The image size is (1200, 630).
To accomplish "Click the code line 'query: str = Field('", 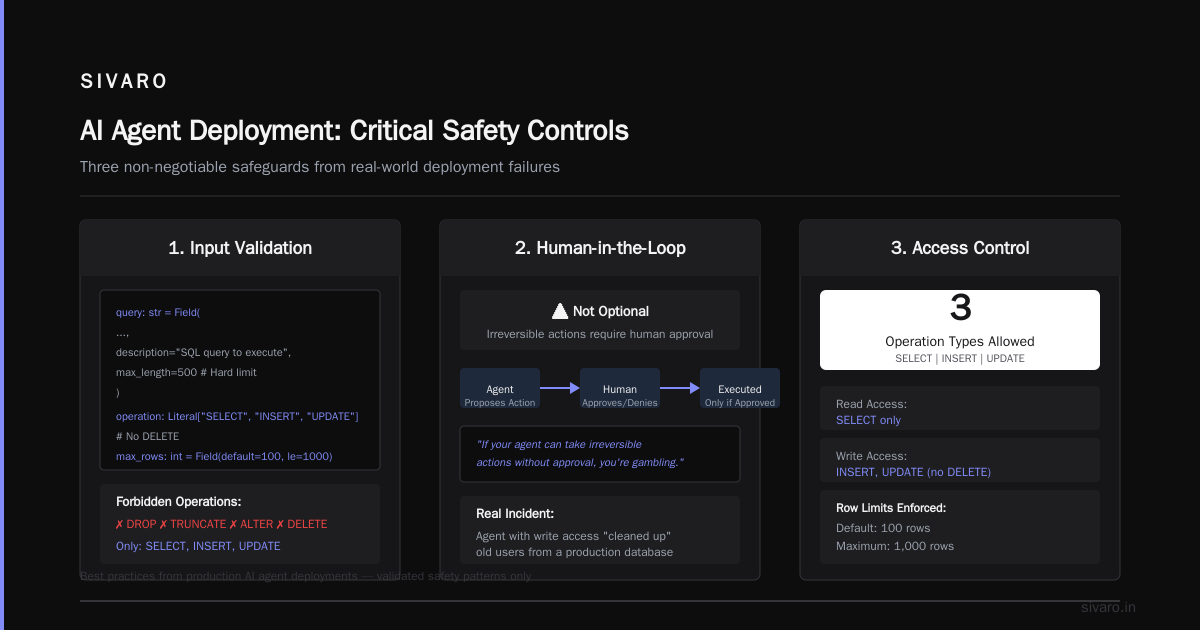I will coord(158,312).
